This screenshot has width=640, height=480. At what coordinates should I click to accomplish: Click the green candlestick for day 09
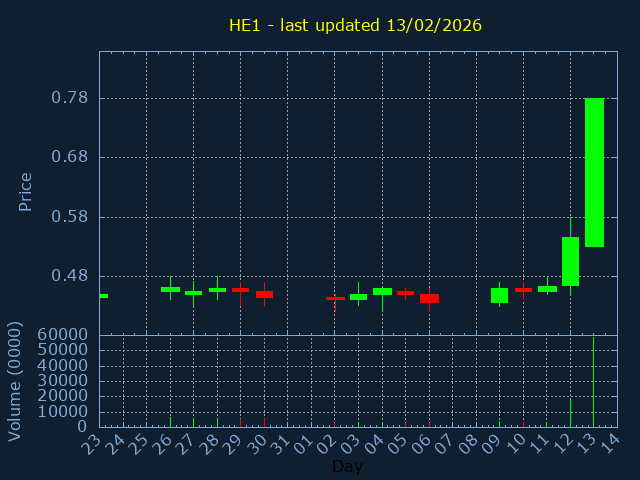click(499, 295)
